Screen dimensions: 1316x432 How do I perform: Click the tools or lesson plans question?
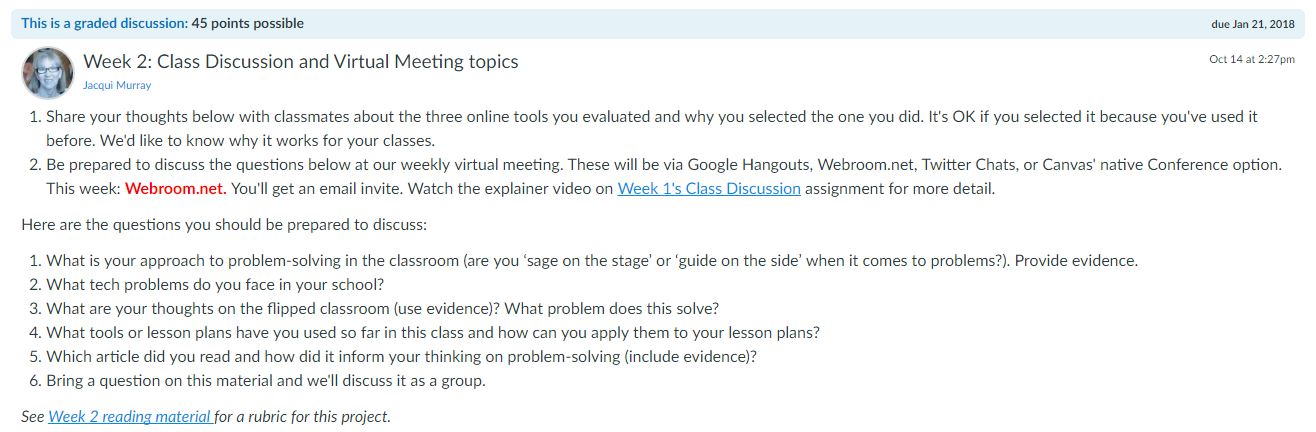[x=433, y=332]
